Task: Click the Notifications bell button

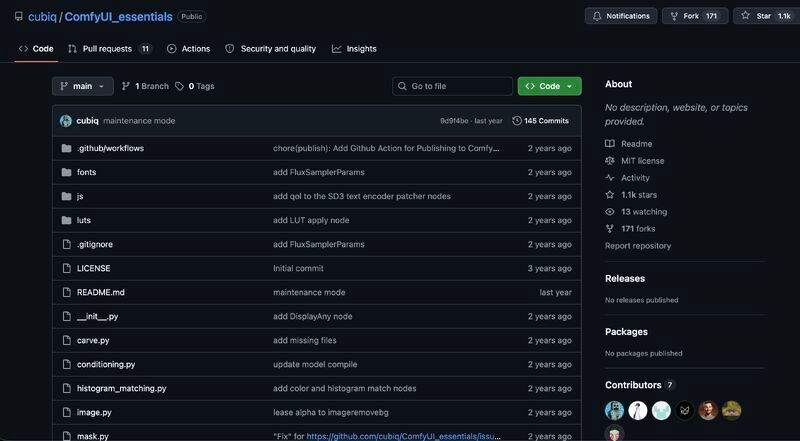Action: click(621, 16)
